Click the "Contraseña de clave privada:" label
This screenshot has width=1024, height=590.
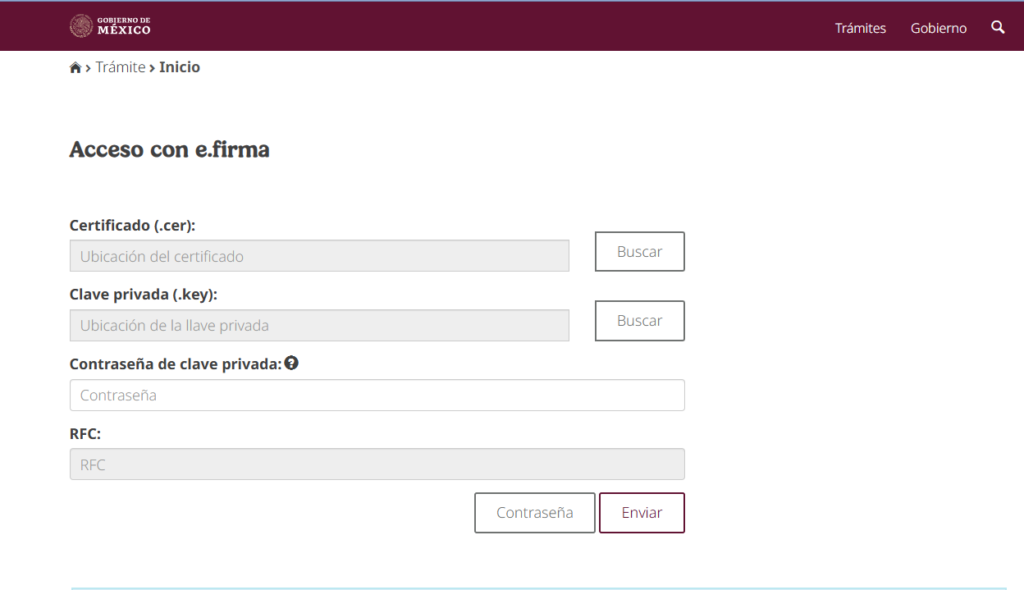(x=175, y=364)
